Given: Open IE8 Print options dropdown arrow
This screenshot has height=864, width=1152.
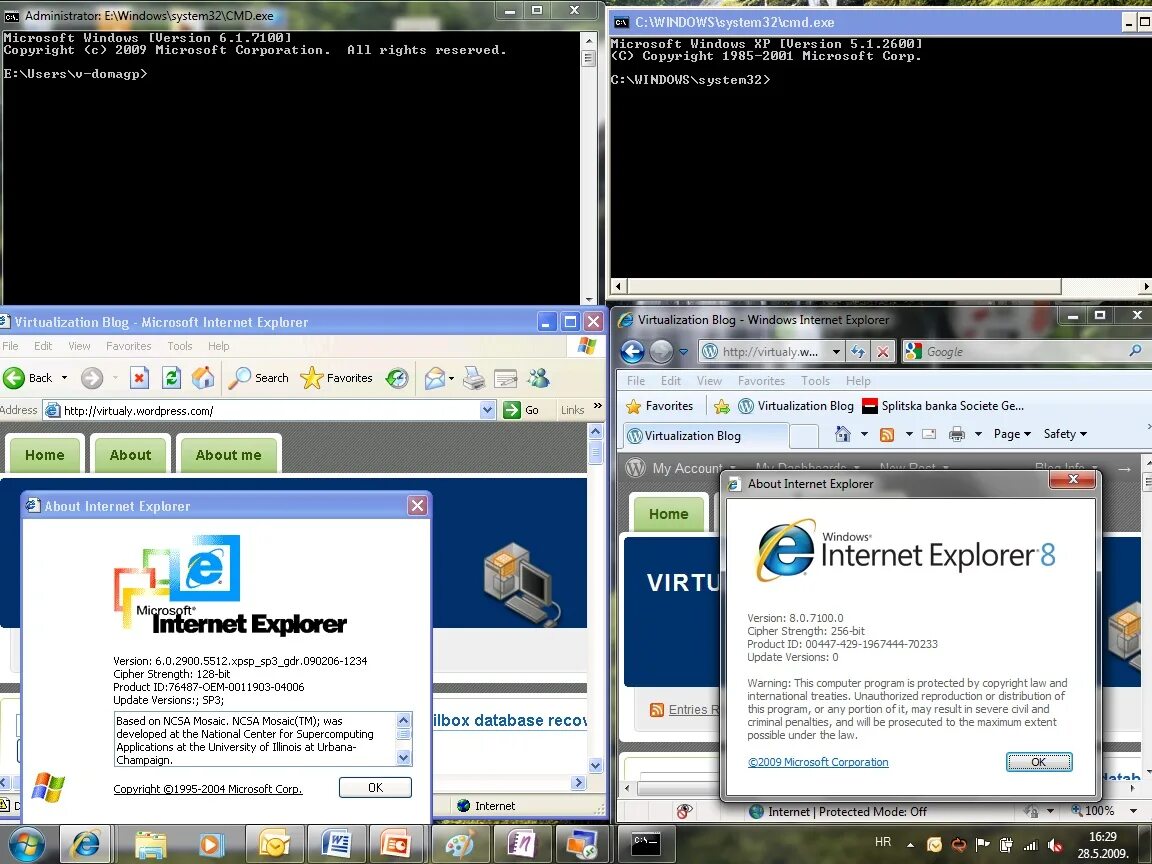Looking at the screenshot, I should tap(978, 434).
